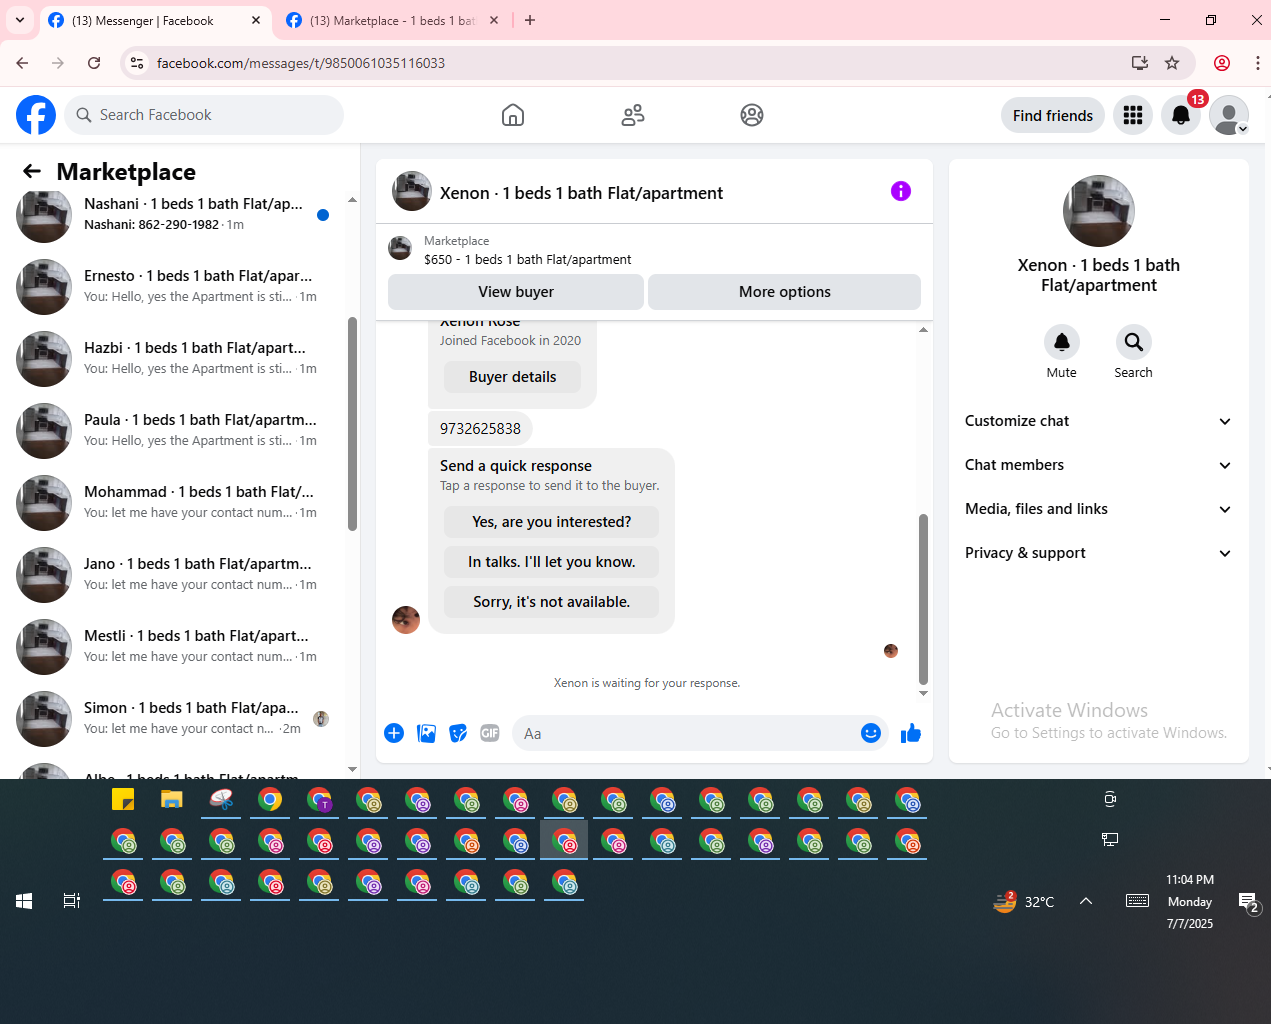The width and height of the screenshot is (1271, 1024).
Task: Open the Chrome three-dot menu
Action: tap(1258, 63)
